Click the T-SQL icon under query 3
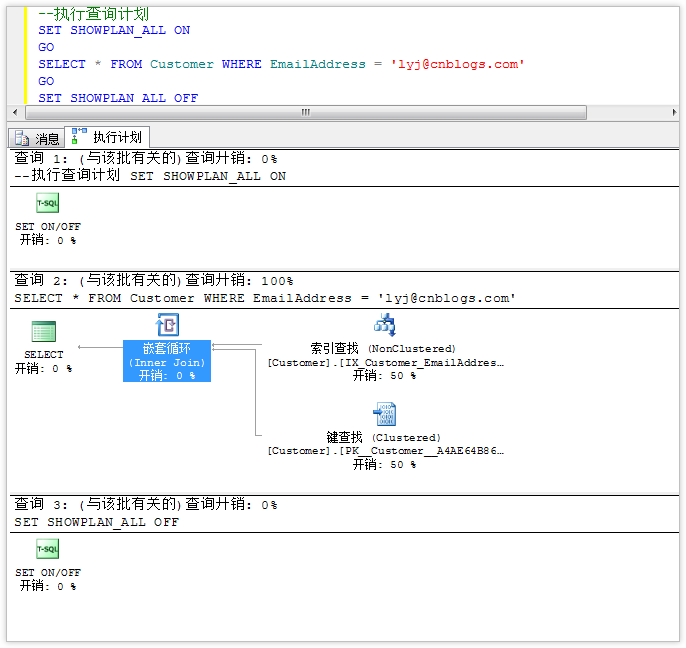Screen dimensions: 686x648 [x=47, y=549]
